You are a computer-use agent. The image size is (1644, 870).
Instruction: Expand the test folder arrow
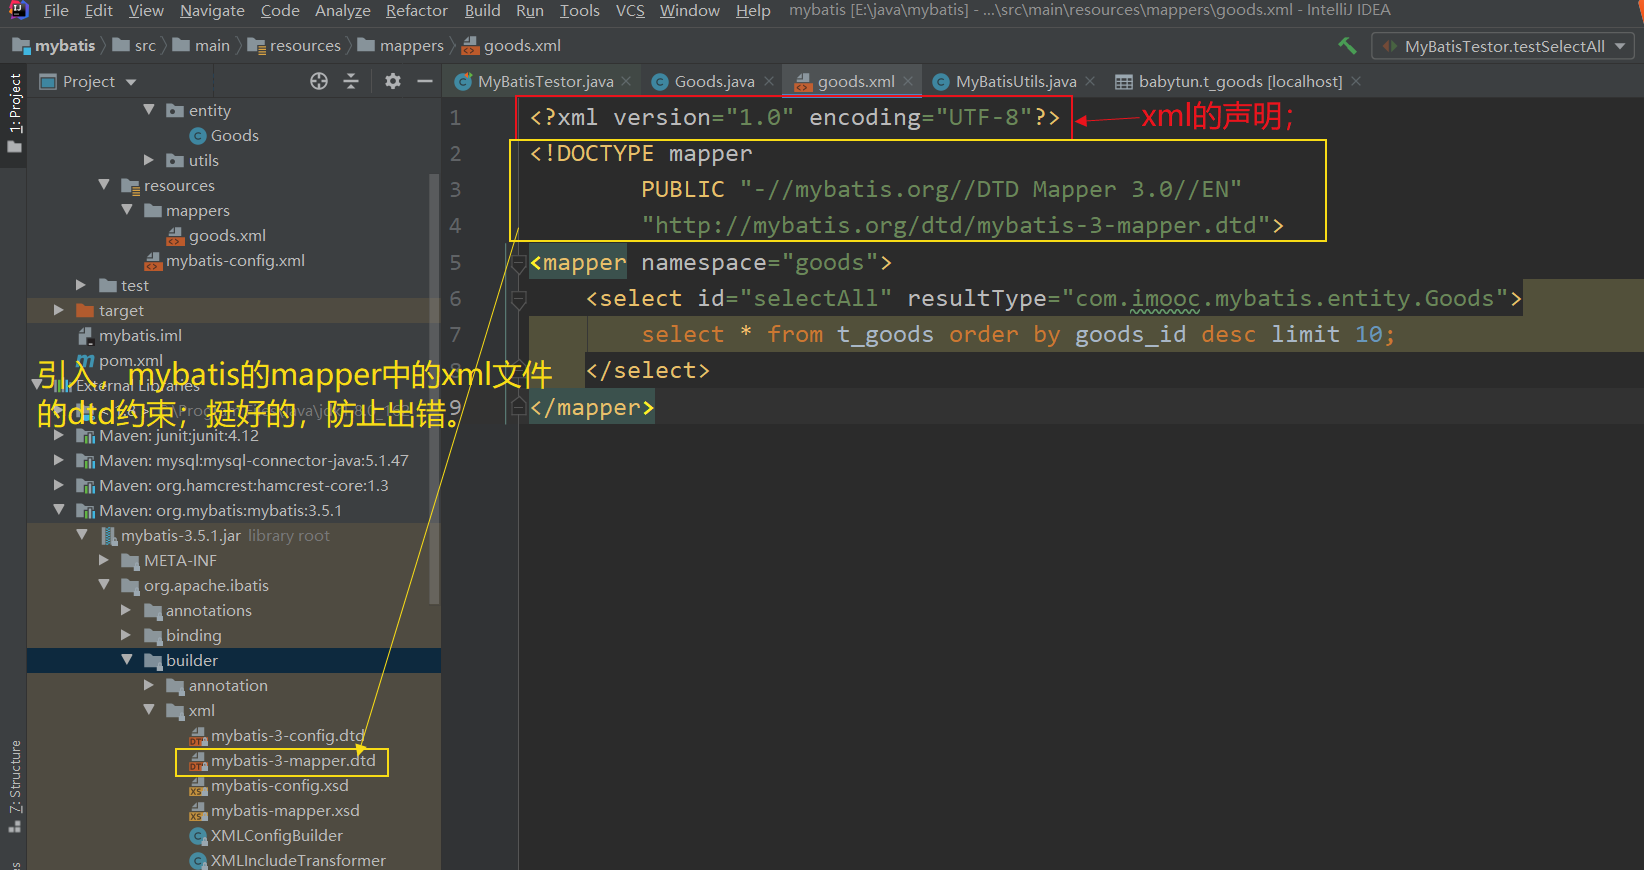tap(81, 285)
